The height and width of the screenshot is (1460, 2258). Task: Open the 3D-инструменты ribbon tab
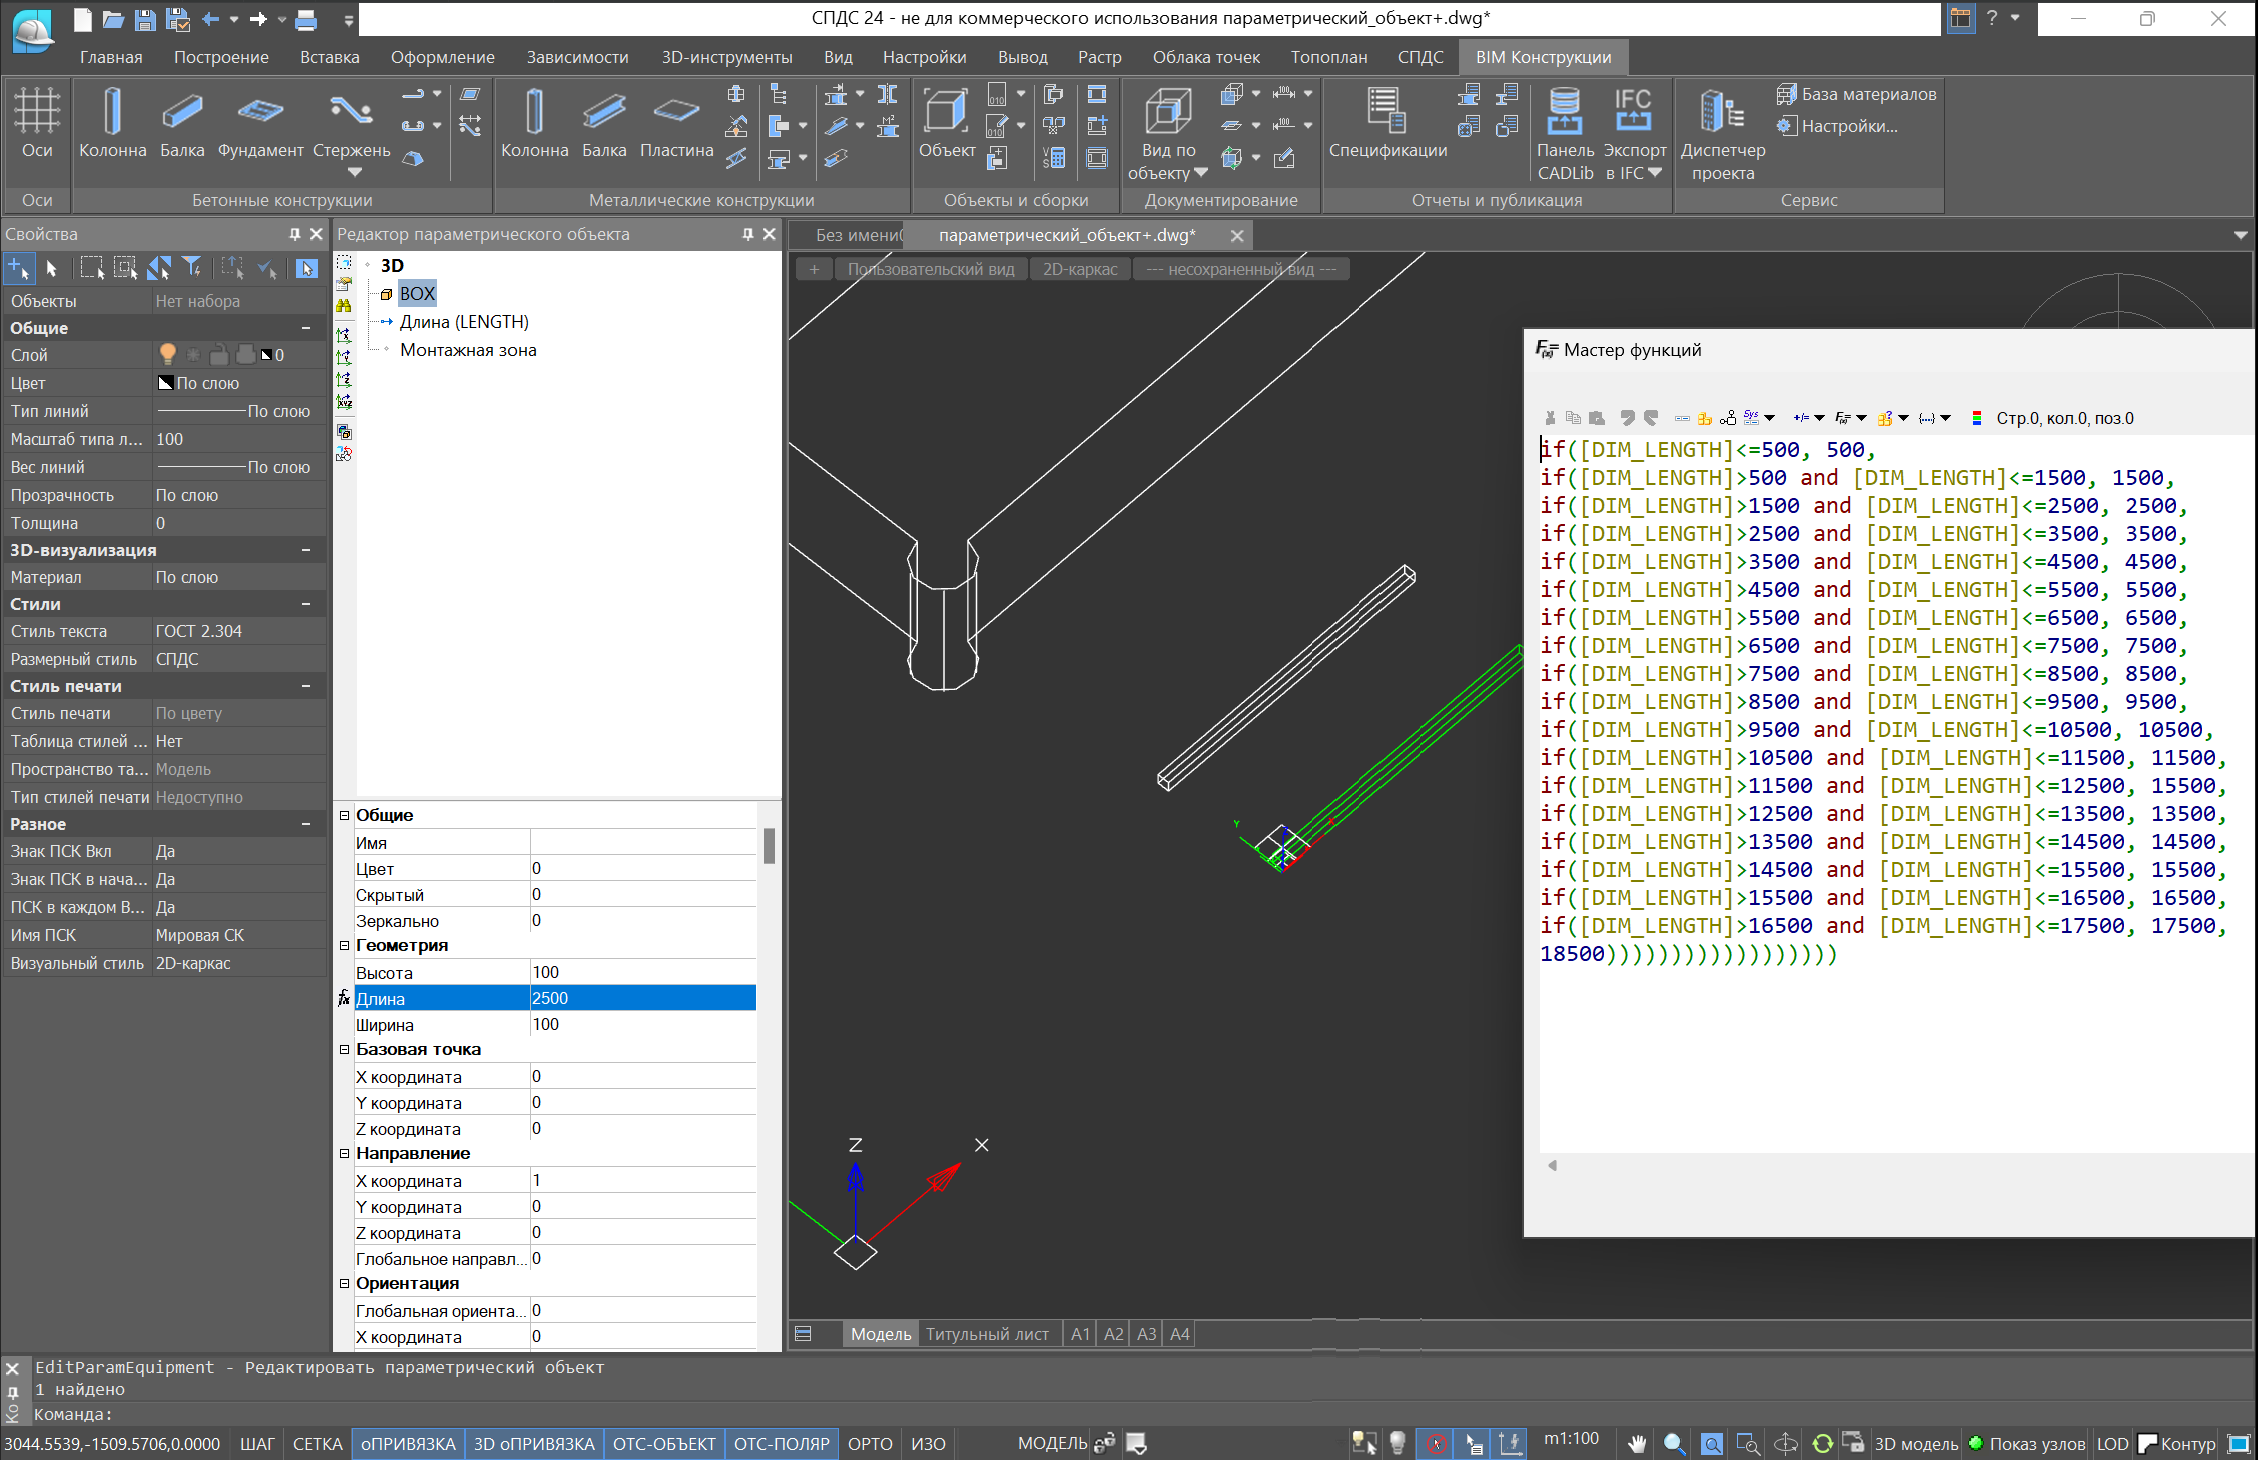tap(727, 57)
